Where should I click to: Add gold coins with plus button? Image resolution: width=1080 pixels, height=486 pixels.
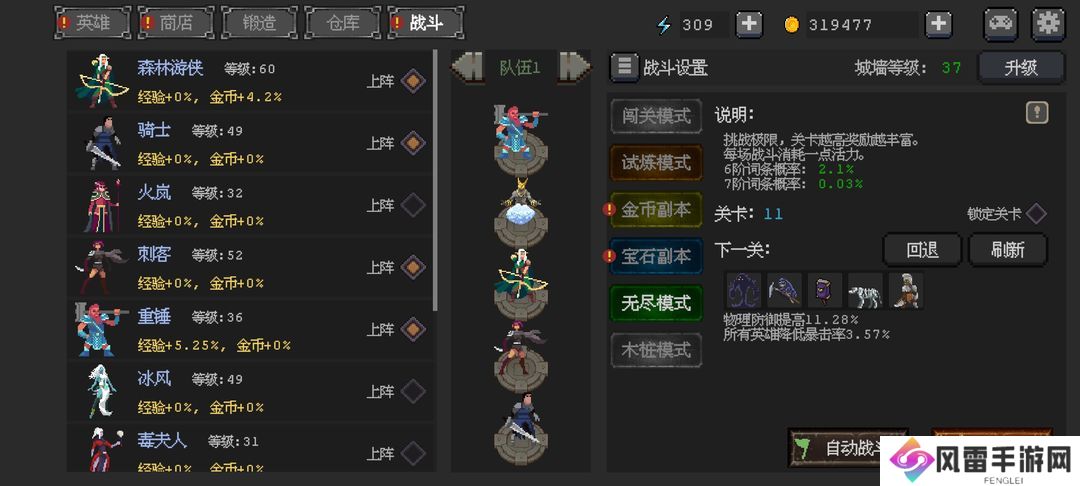tap(938, 25)
